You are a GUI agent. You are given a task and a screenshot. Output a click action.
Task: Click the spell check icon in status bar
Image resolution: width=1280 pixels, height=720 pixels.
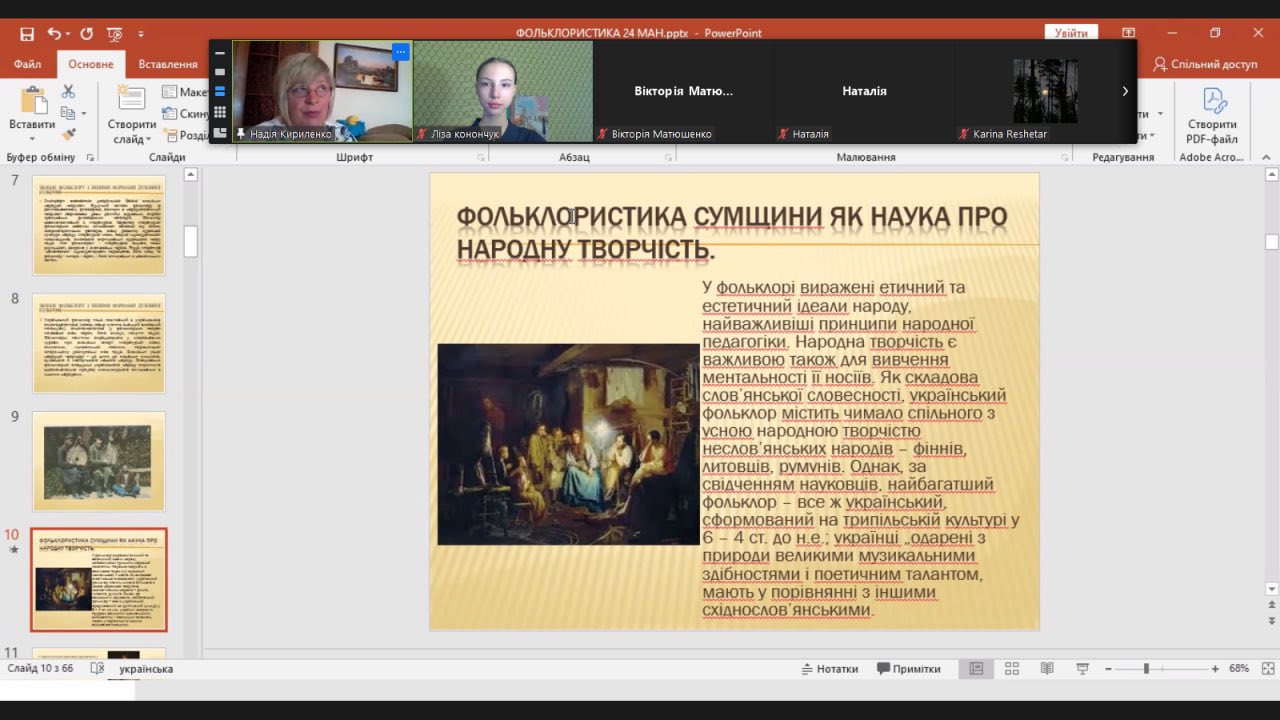coord(97,669)
